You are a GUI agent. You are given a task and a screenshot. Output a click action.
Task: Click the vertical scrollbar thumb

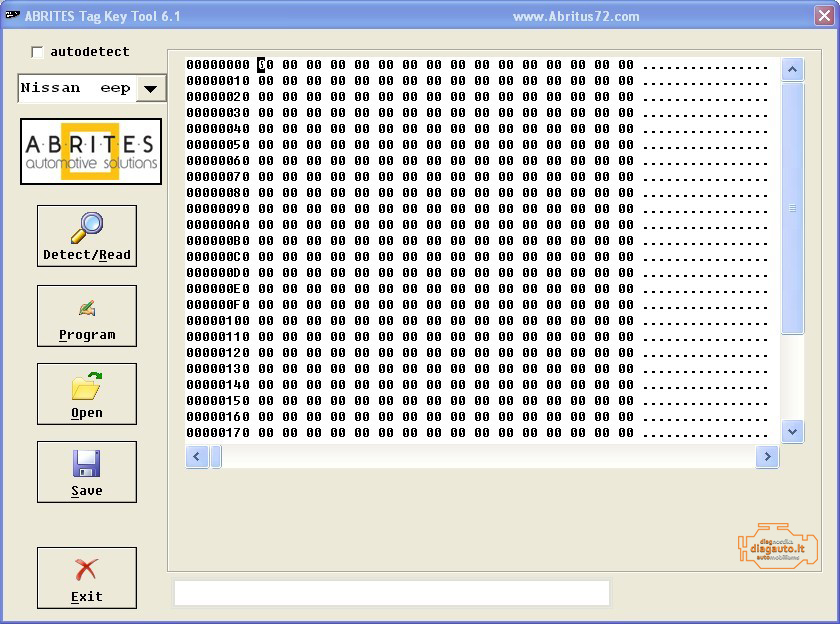click(x=793, y=208)
